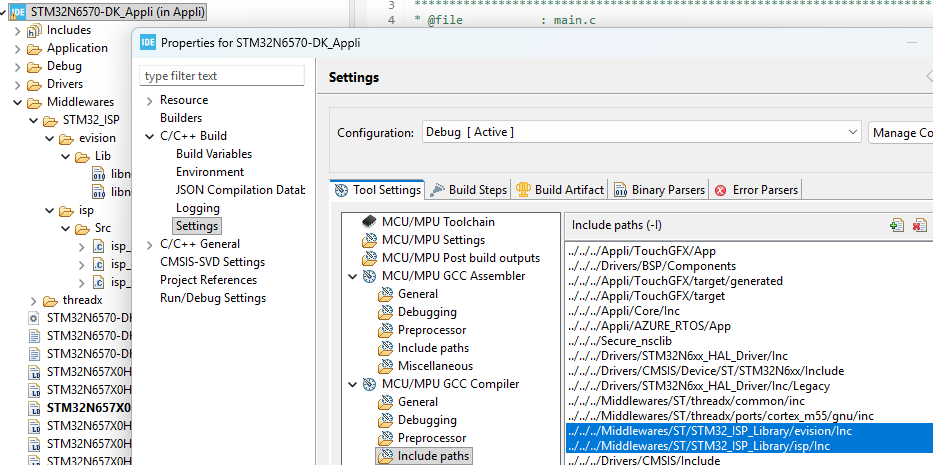Click the add include path icon

tap(897, 225)
